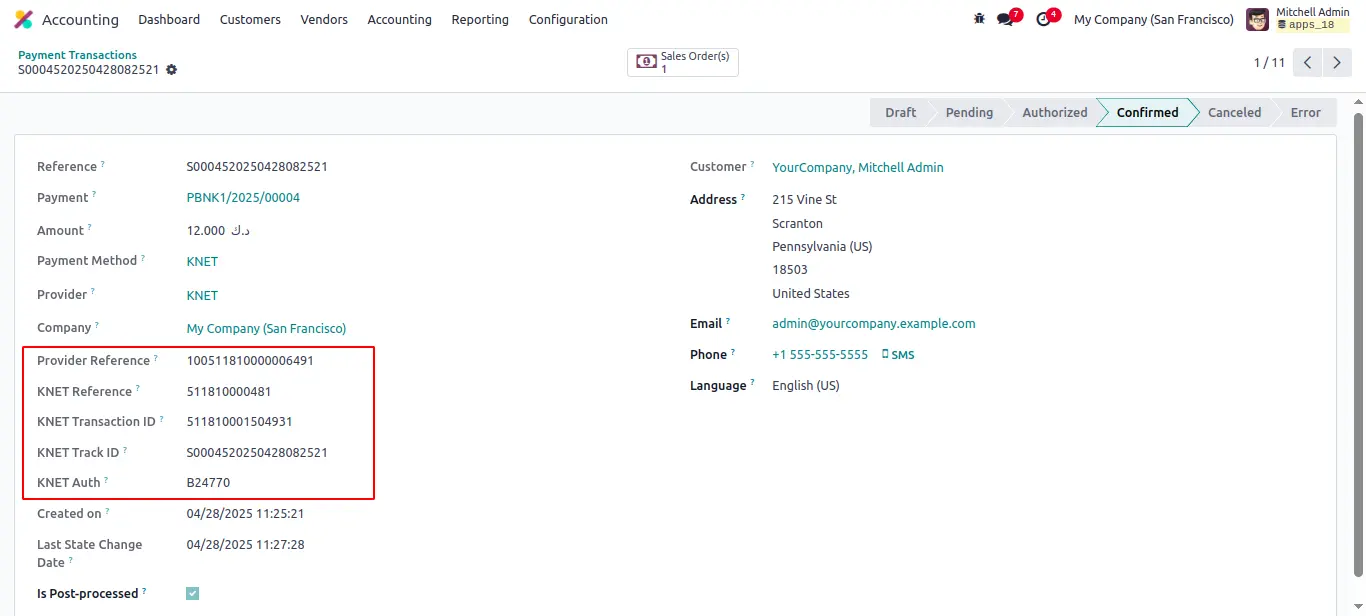Screen dimensions: 1366x616
Task: Click the SMS phone icon next to phone number
Action: (x=886, y=354)
